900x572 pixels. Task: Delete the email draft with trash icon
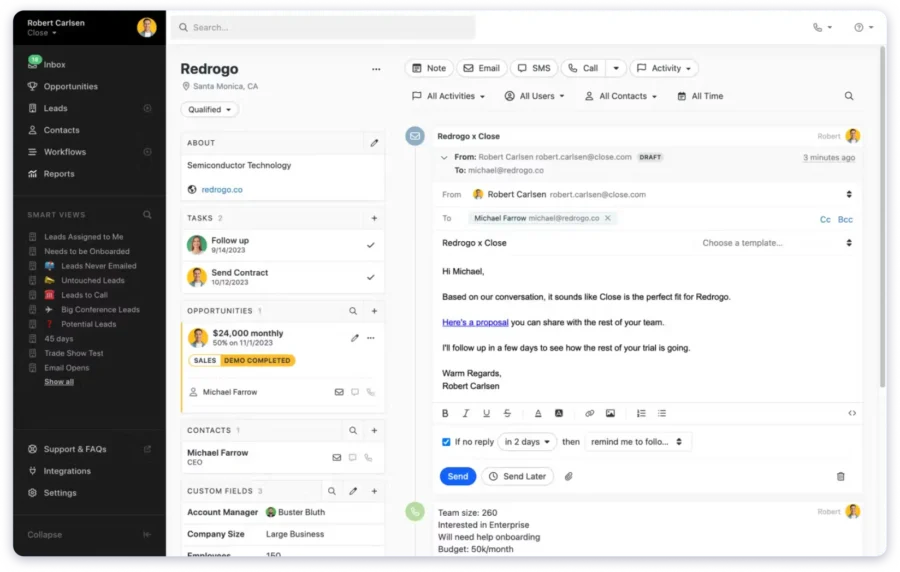click(x=840, y=476)
